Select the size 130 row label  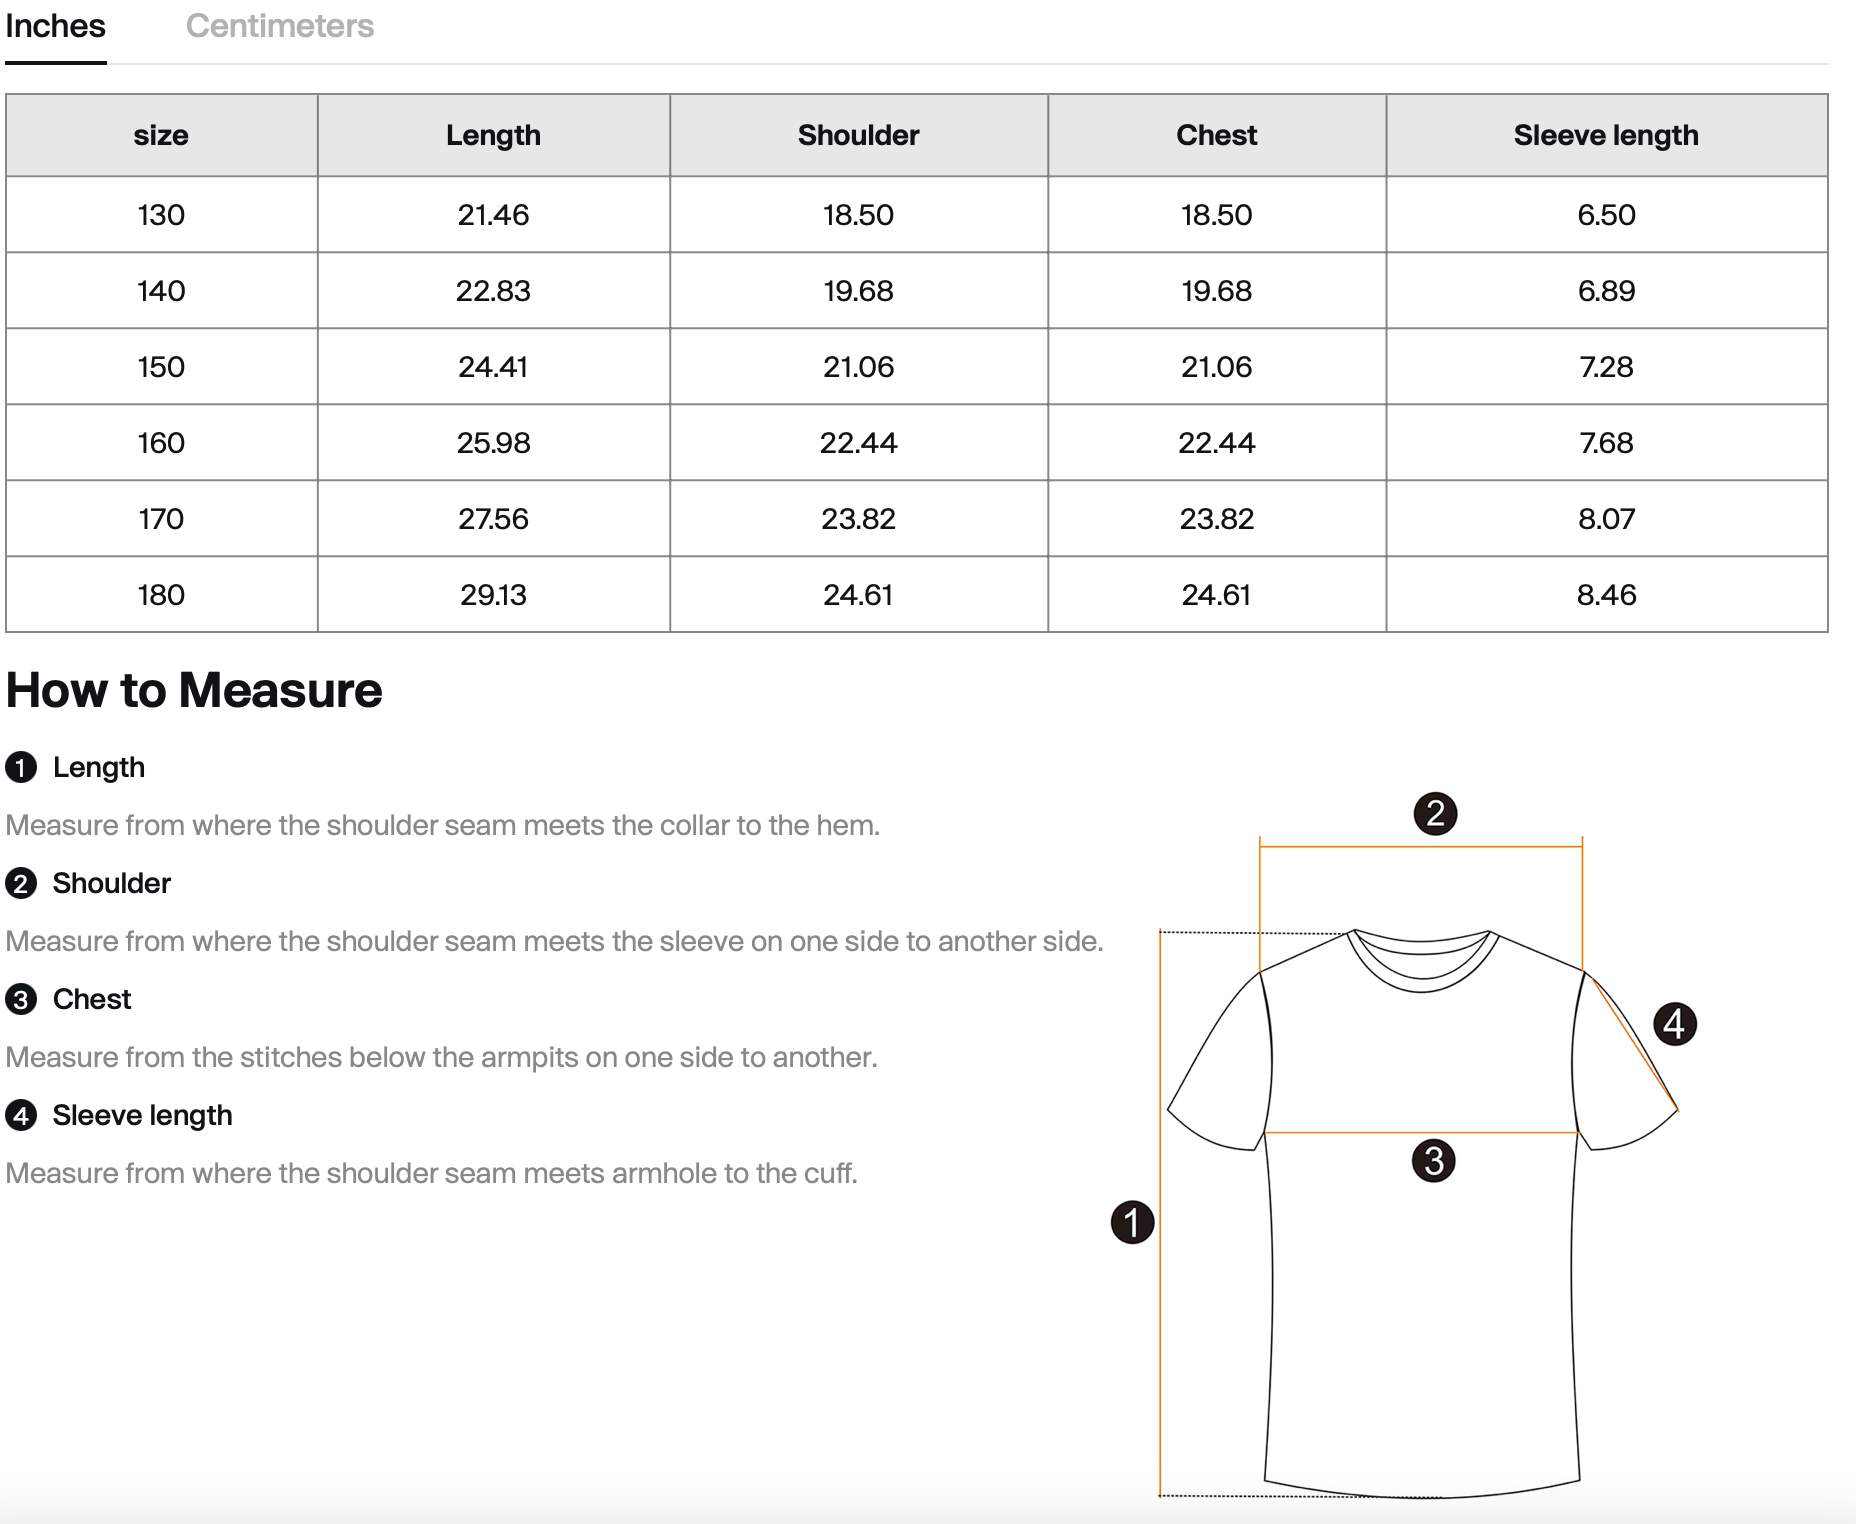[x=161, y=215]
